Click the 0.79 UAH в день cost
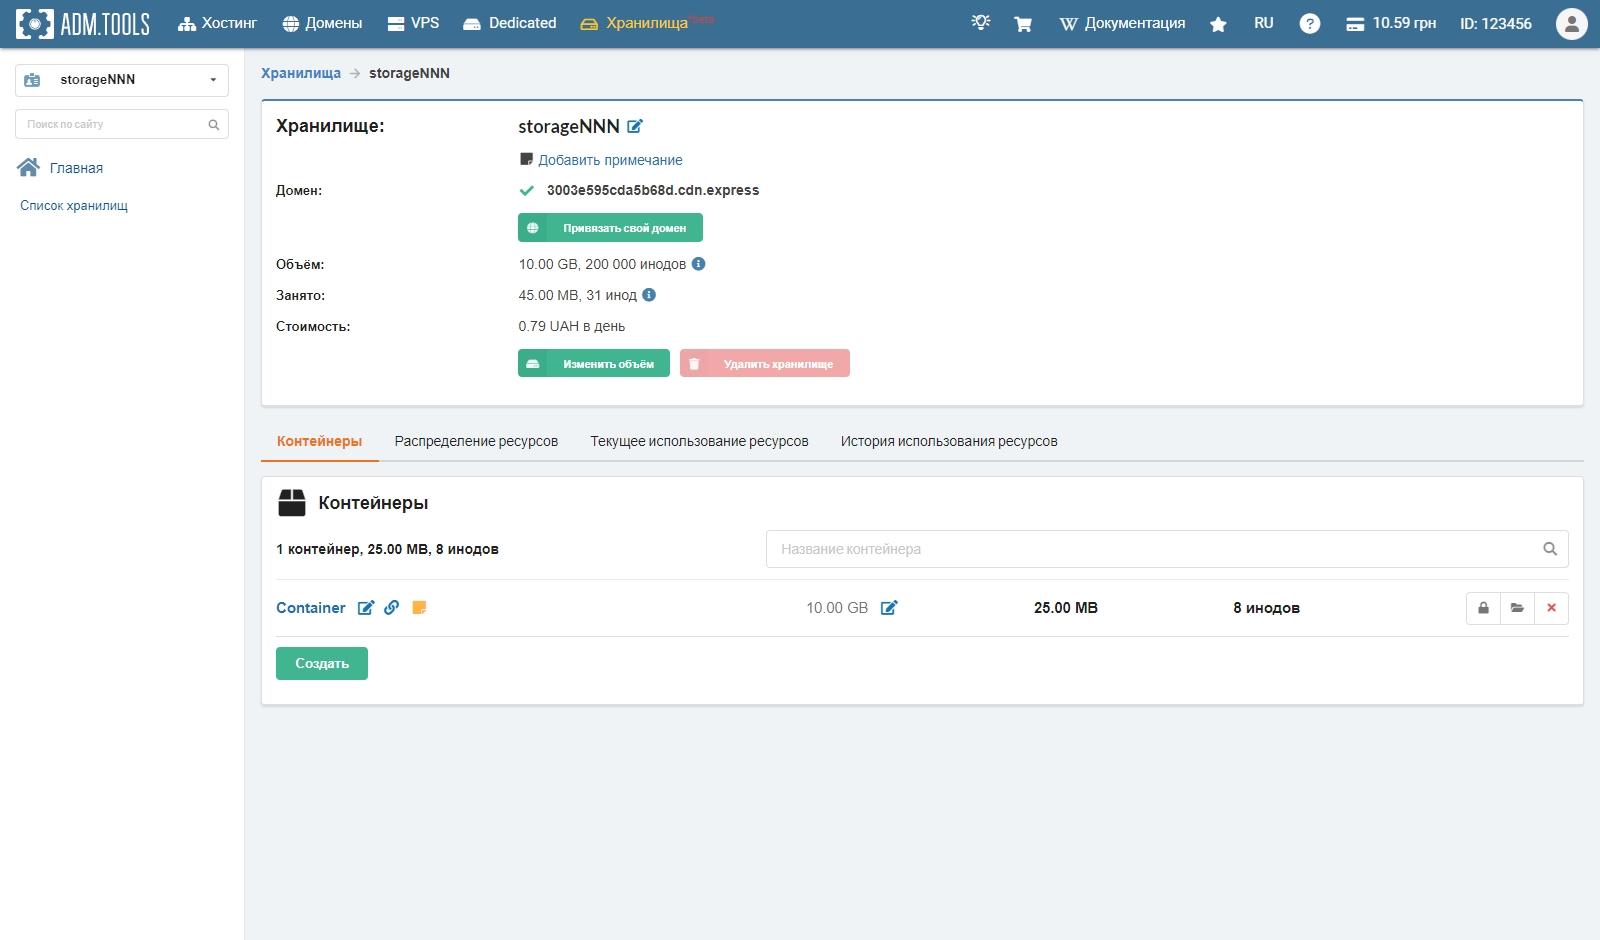The image size is (1600, 940). pyautogui.click(x=572, y=326)
